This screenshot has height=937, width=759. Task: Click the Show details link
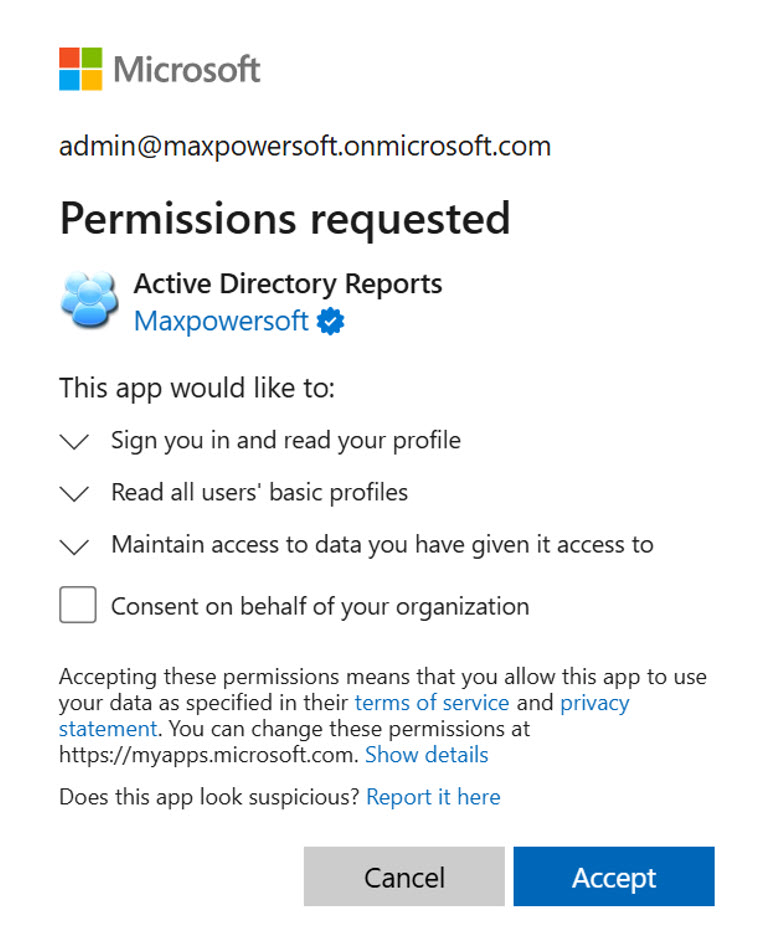coord(427,755)
